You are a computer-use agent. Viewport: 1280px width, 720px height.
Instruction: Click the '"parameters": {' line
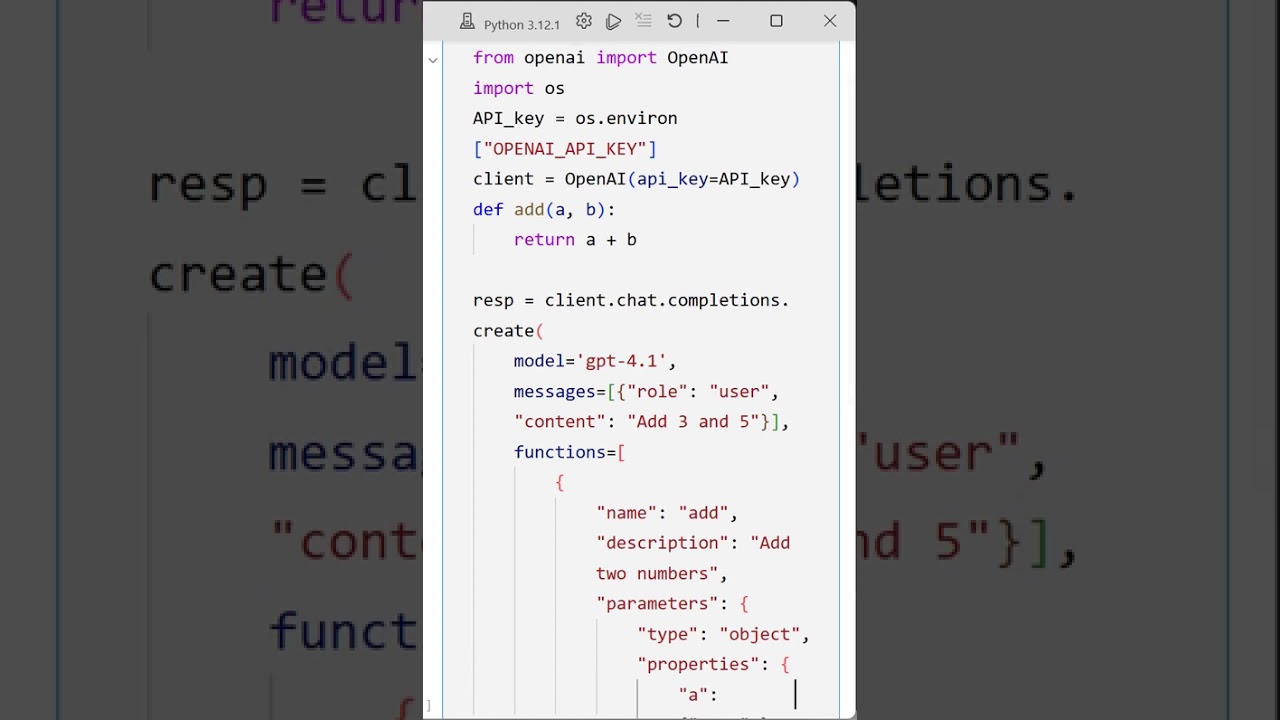pos(672,604)
